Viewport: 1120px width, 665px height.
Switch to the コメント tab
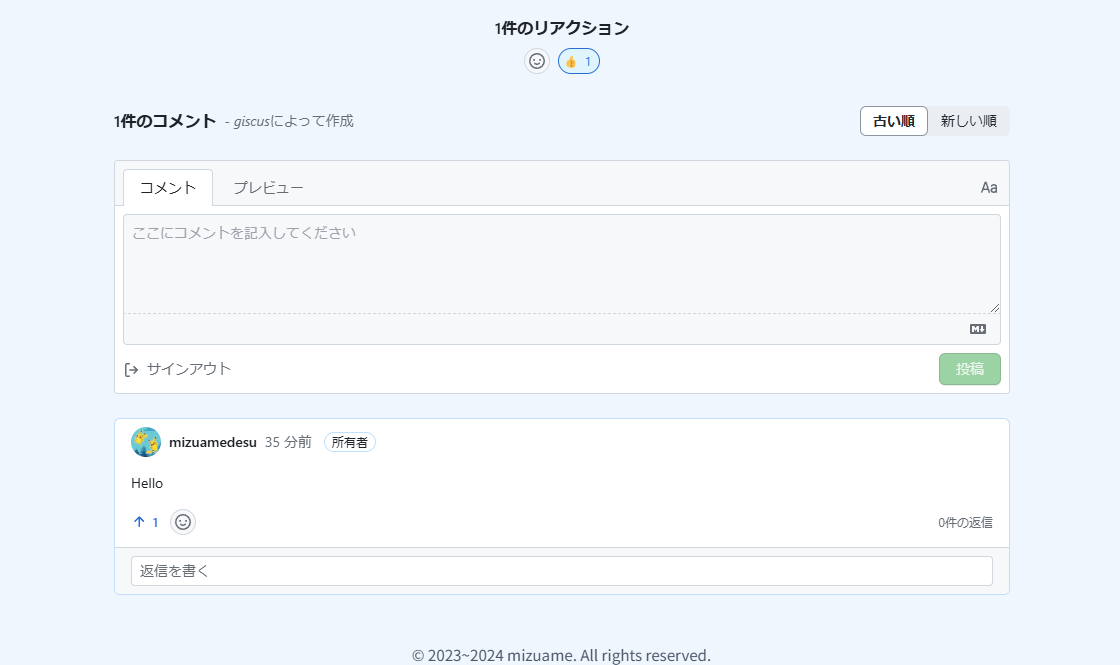point(168,187)
